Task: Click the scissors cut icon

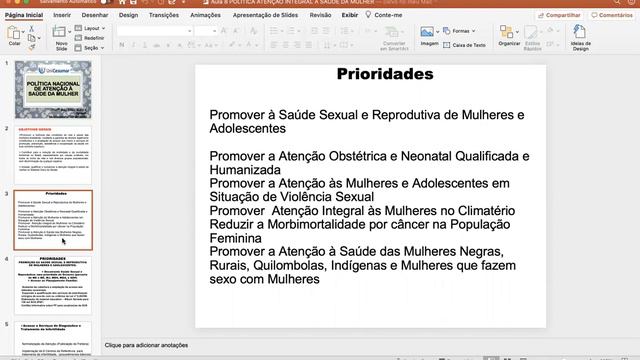Action: coord(31,29)
